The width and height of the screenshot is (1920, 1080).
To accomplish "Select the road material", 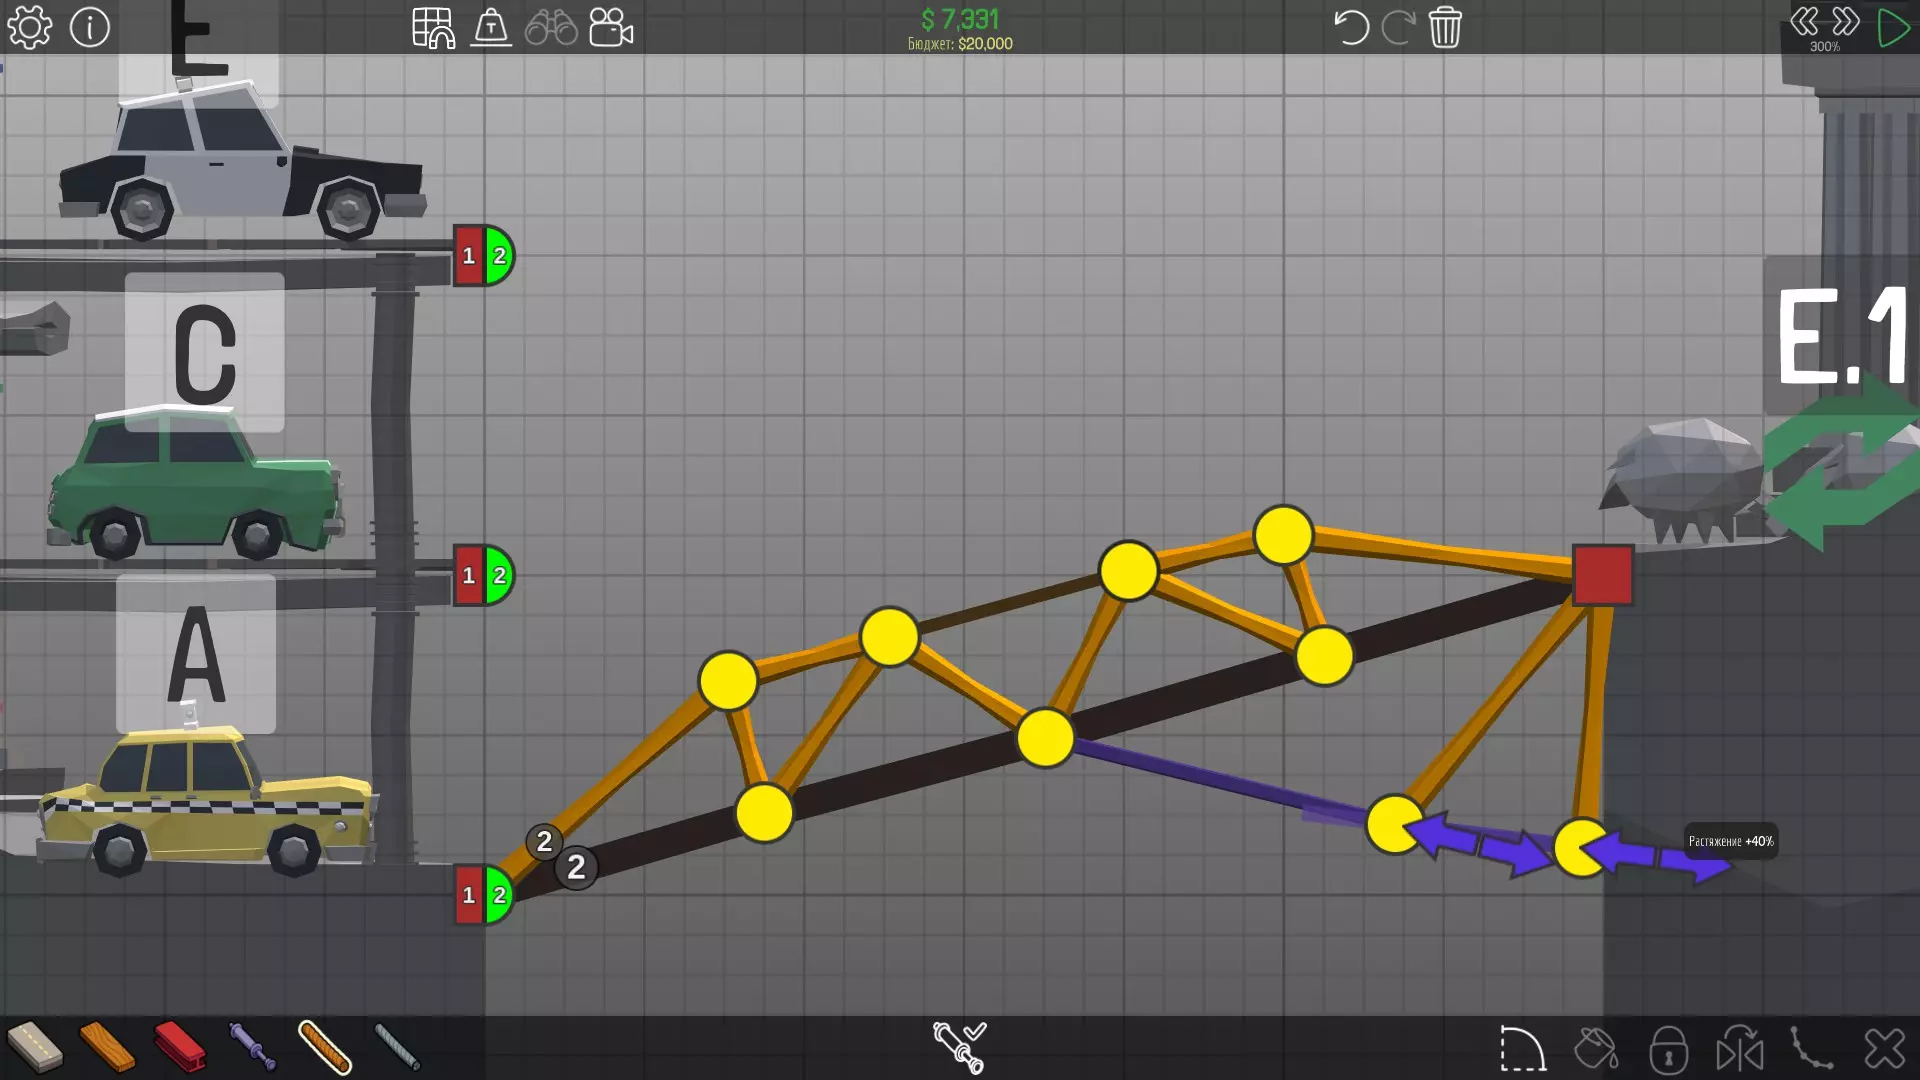I will (x=34, y=1046).
